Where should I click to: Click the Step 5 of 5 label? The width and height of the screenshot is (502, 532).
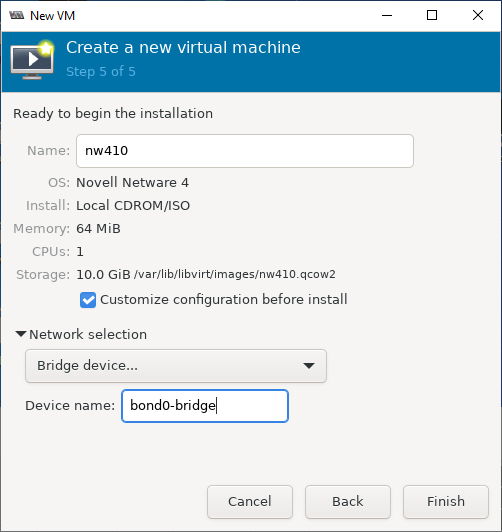tap(101, 72)
